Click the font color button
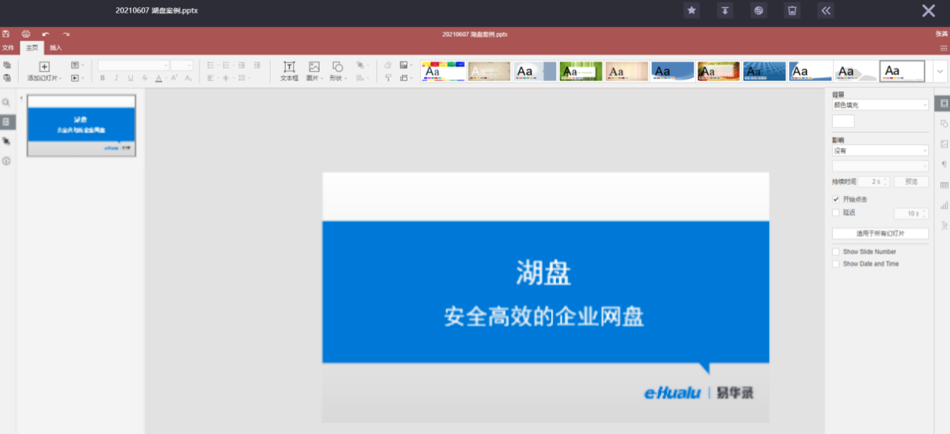This screenshot has width=950, height=434. 159,78
